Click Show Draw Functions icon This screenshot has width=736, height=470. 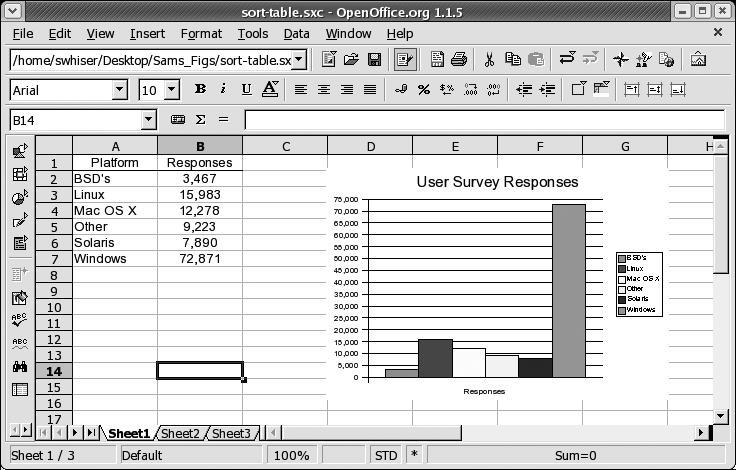20,220
